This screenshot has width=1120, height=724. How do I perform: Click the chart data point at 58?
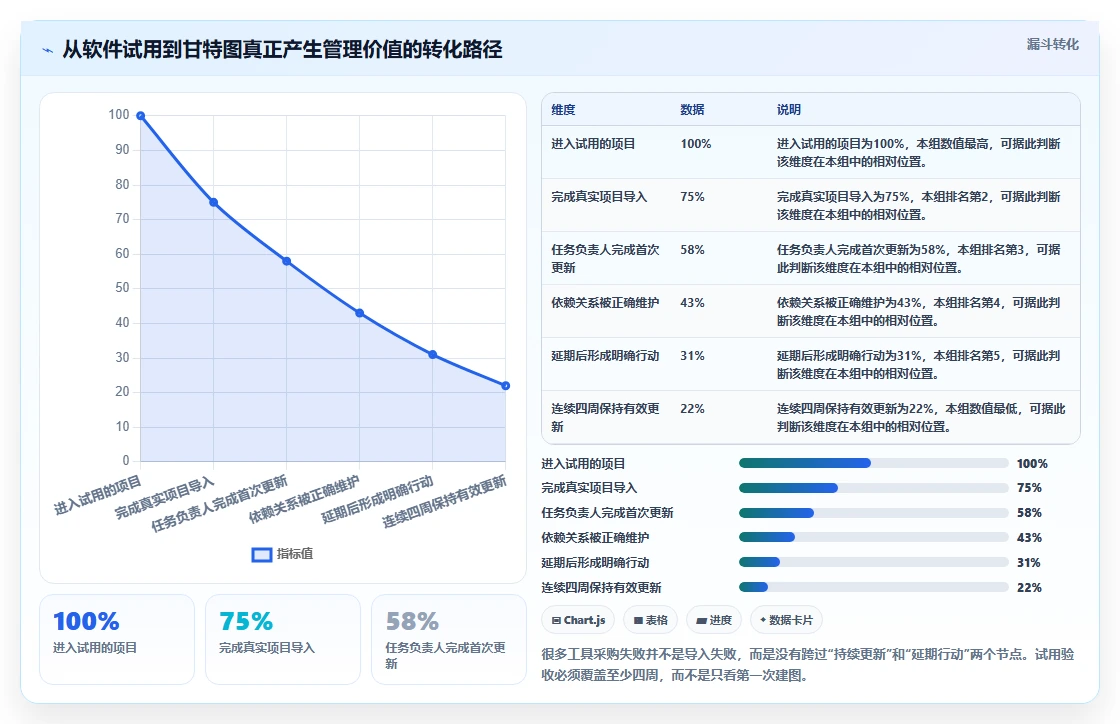[x=286, y=261]
